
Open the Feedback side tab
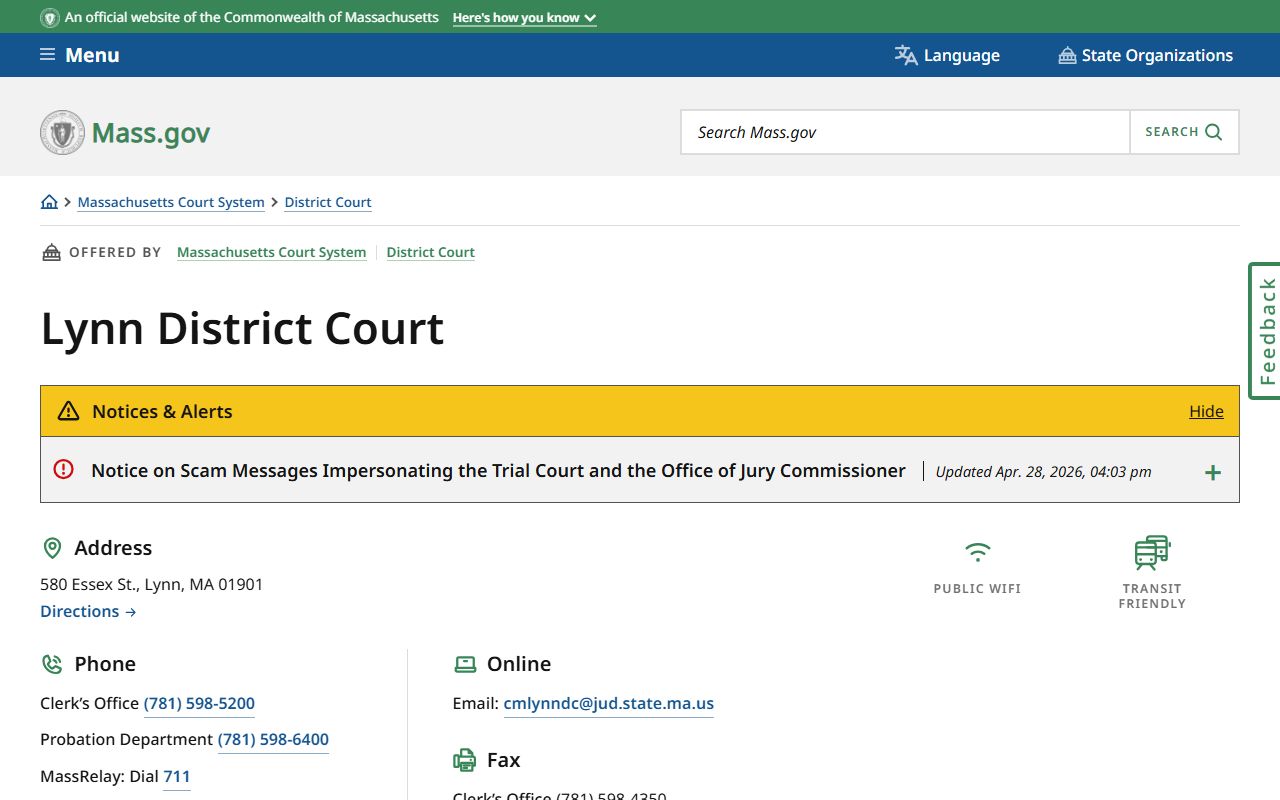coord(1265,331)
